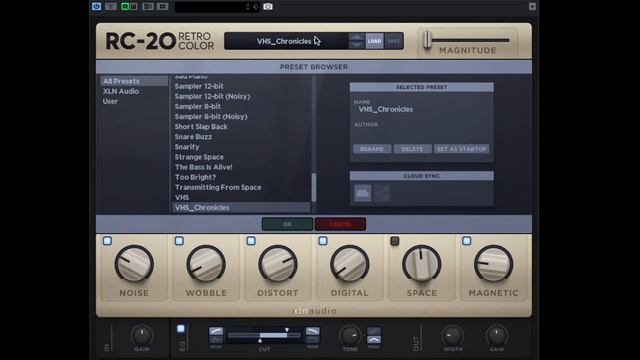Toggle the plugin power button in host toolbar
The image size is (640, 360).
point(97,7)
